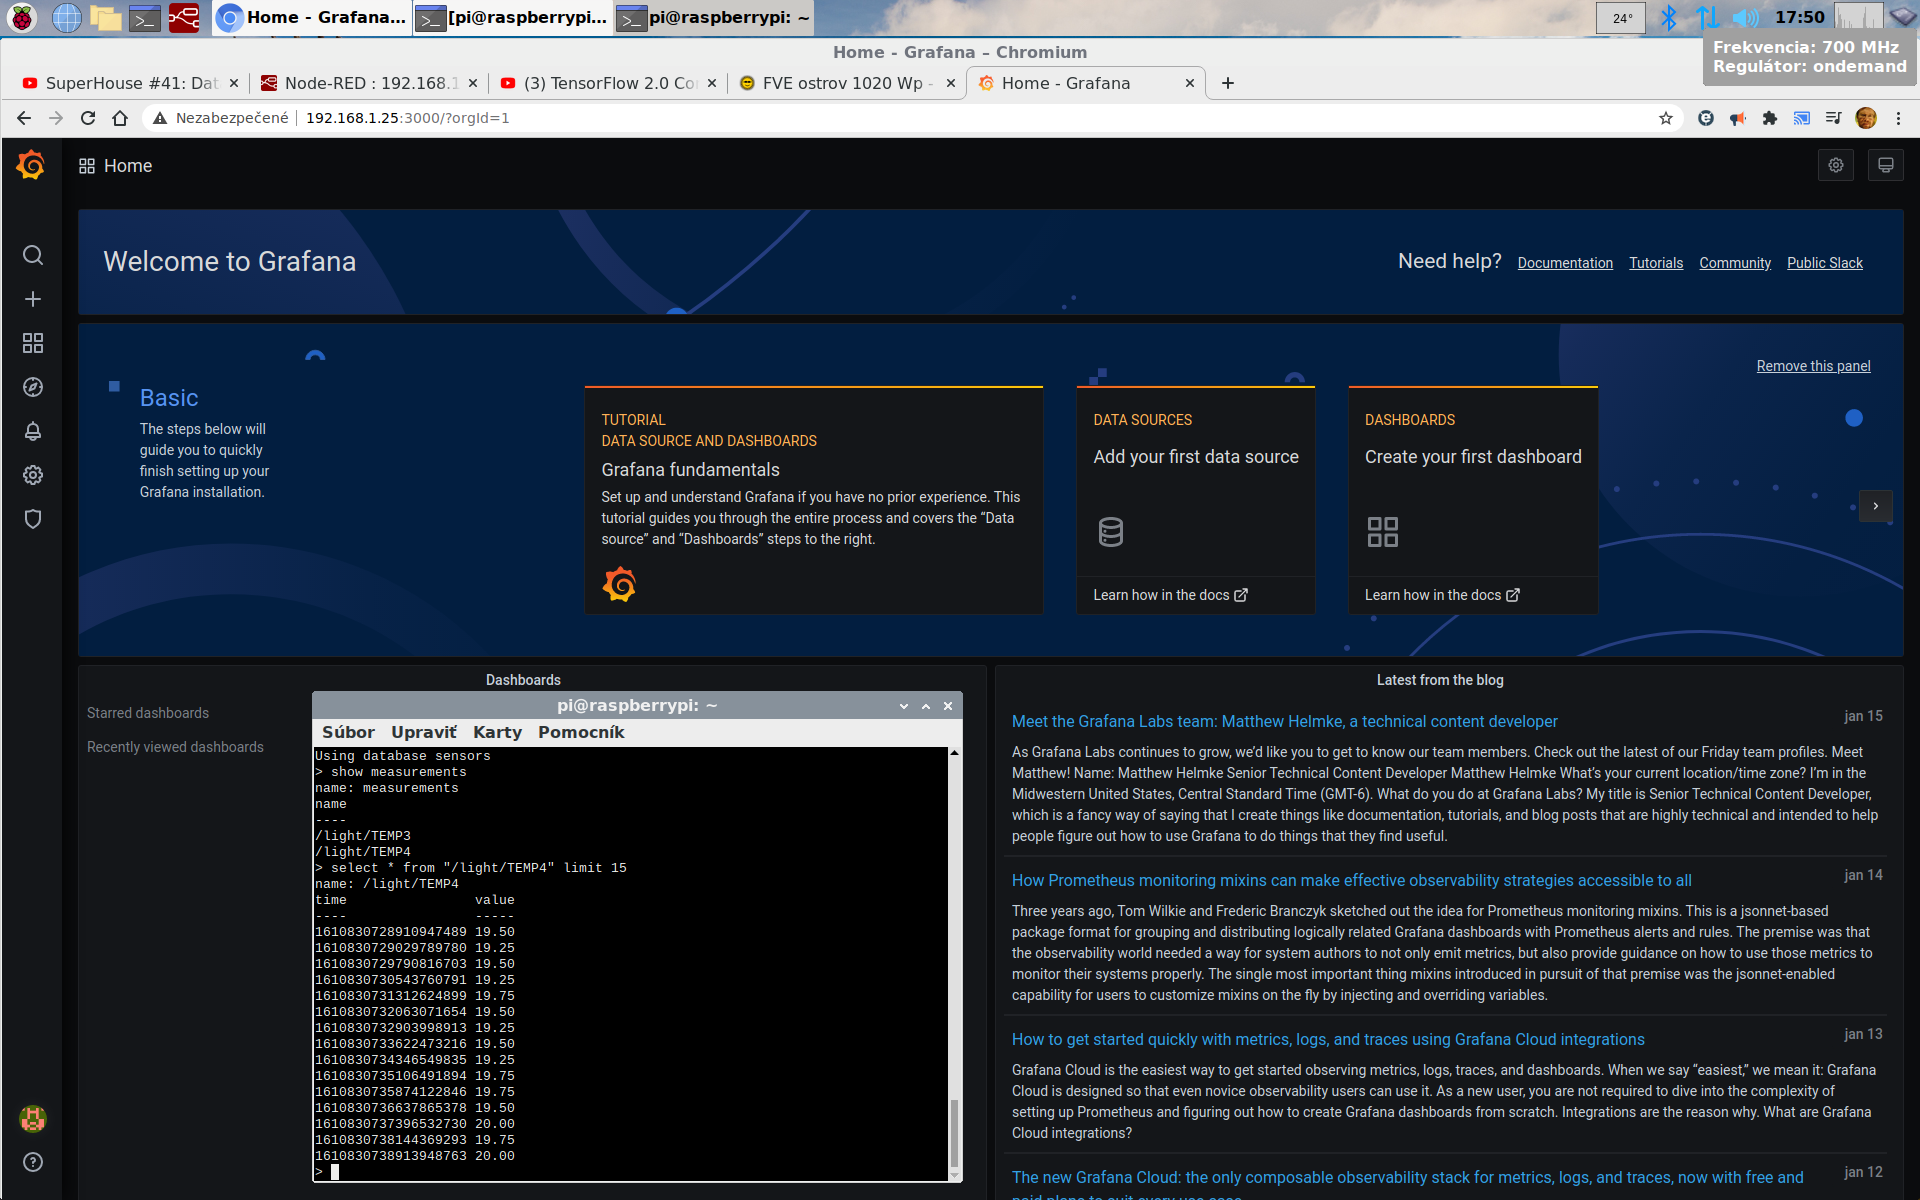
Task: Open Alerting bell icon in sidebar
Action: click(33, 431)
